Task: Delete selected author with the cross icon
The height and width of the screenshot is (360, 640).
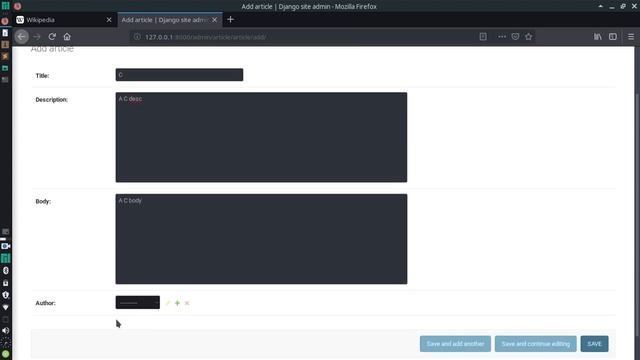Action: coord(187,303)
